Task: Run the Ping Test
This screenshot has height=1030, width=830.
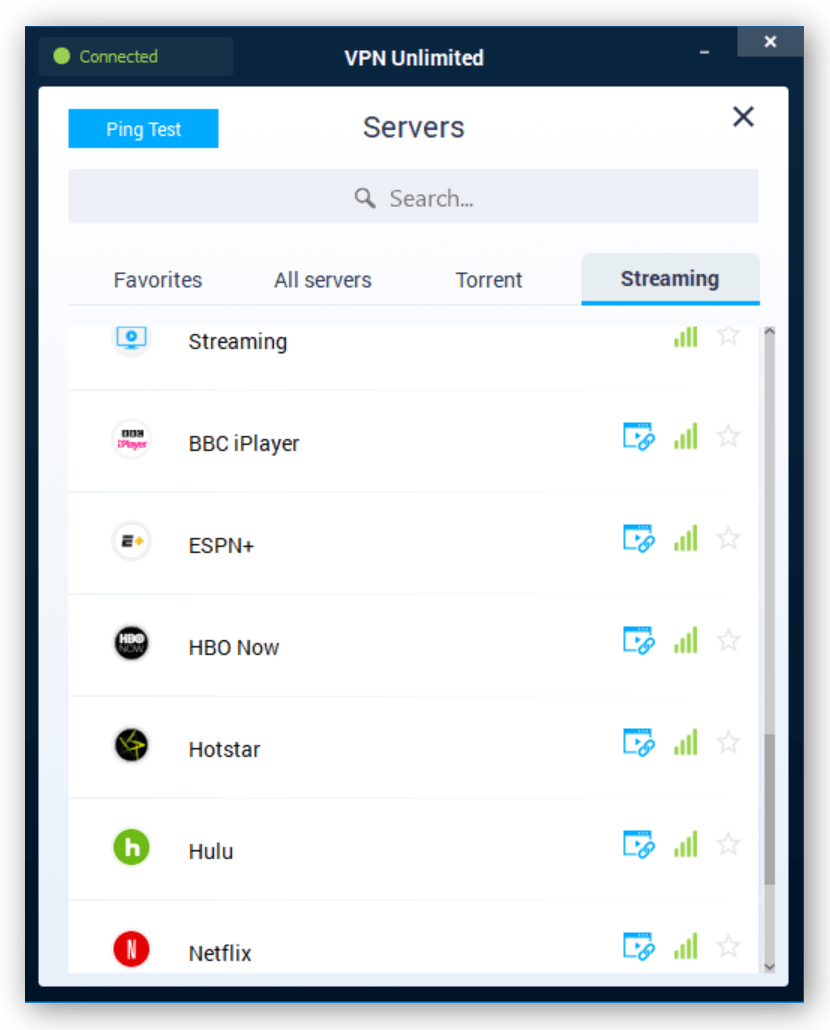Action: tap(143, 129)
